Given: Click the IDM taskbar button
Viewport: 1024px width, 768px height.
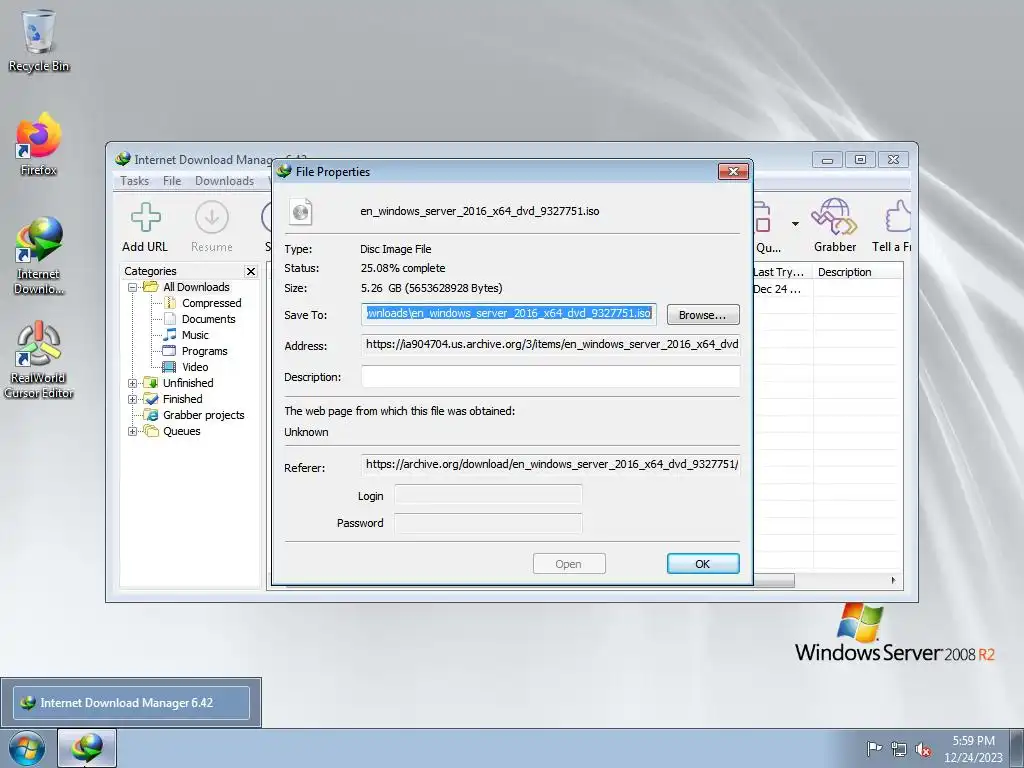Looking at the screenshot, I should point(87,748).
